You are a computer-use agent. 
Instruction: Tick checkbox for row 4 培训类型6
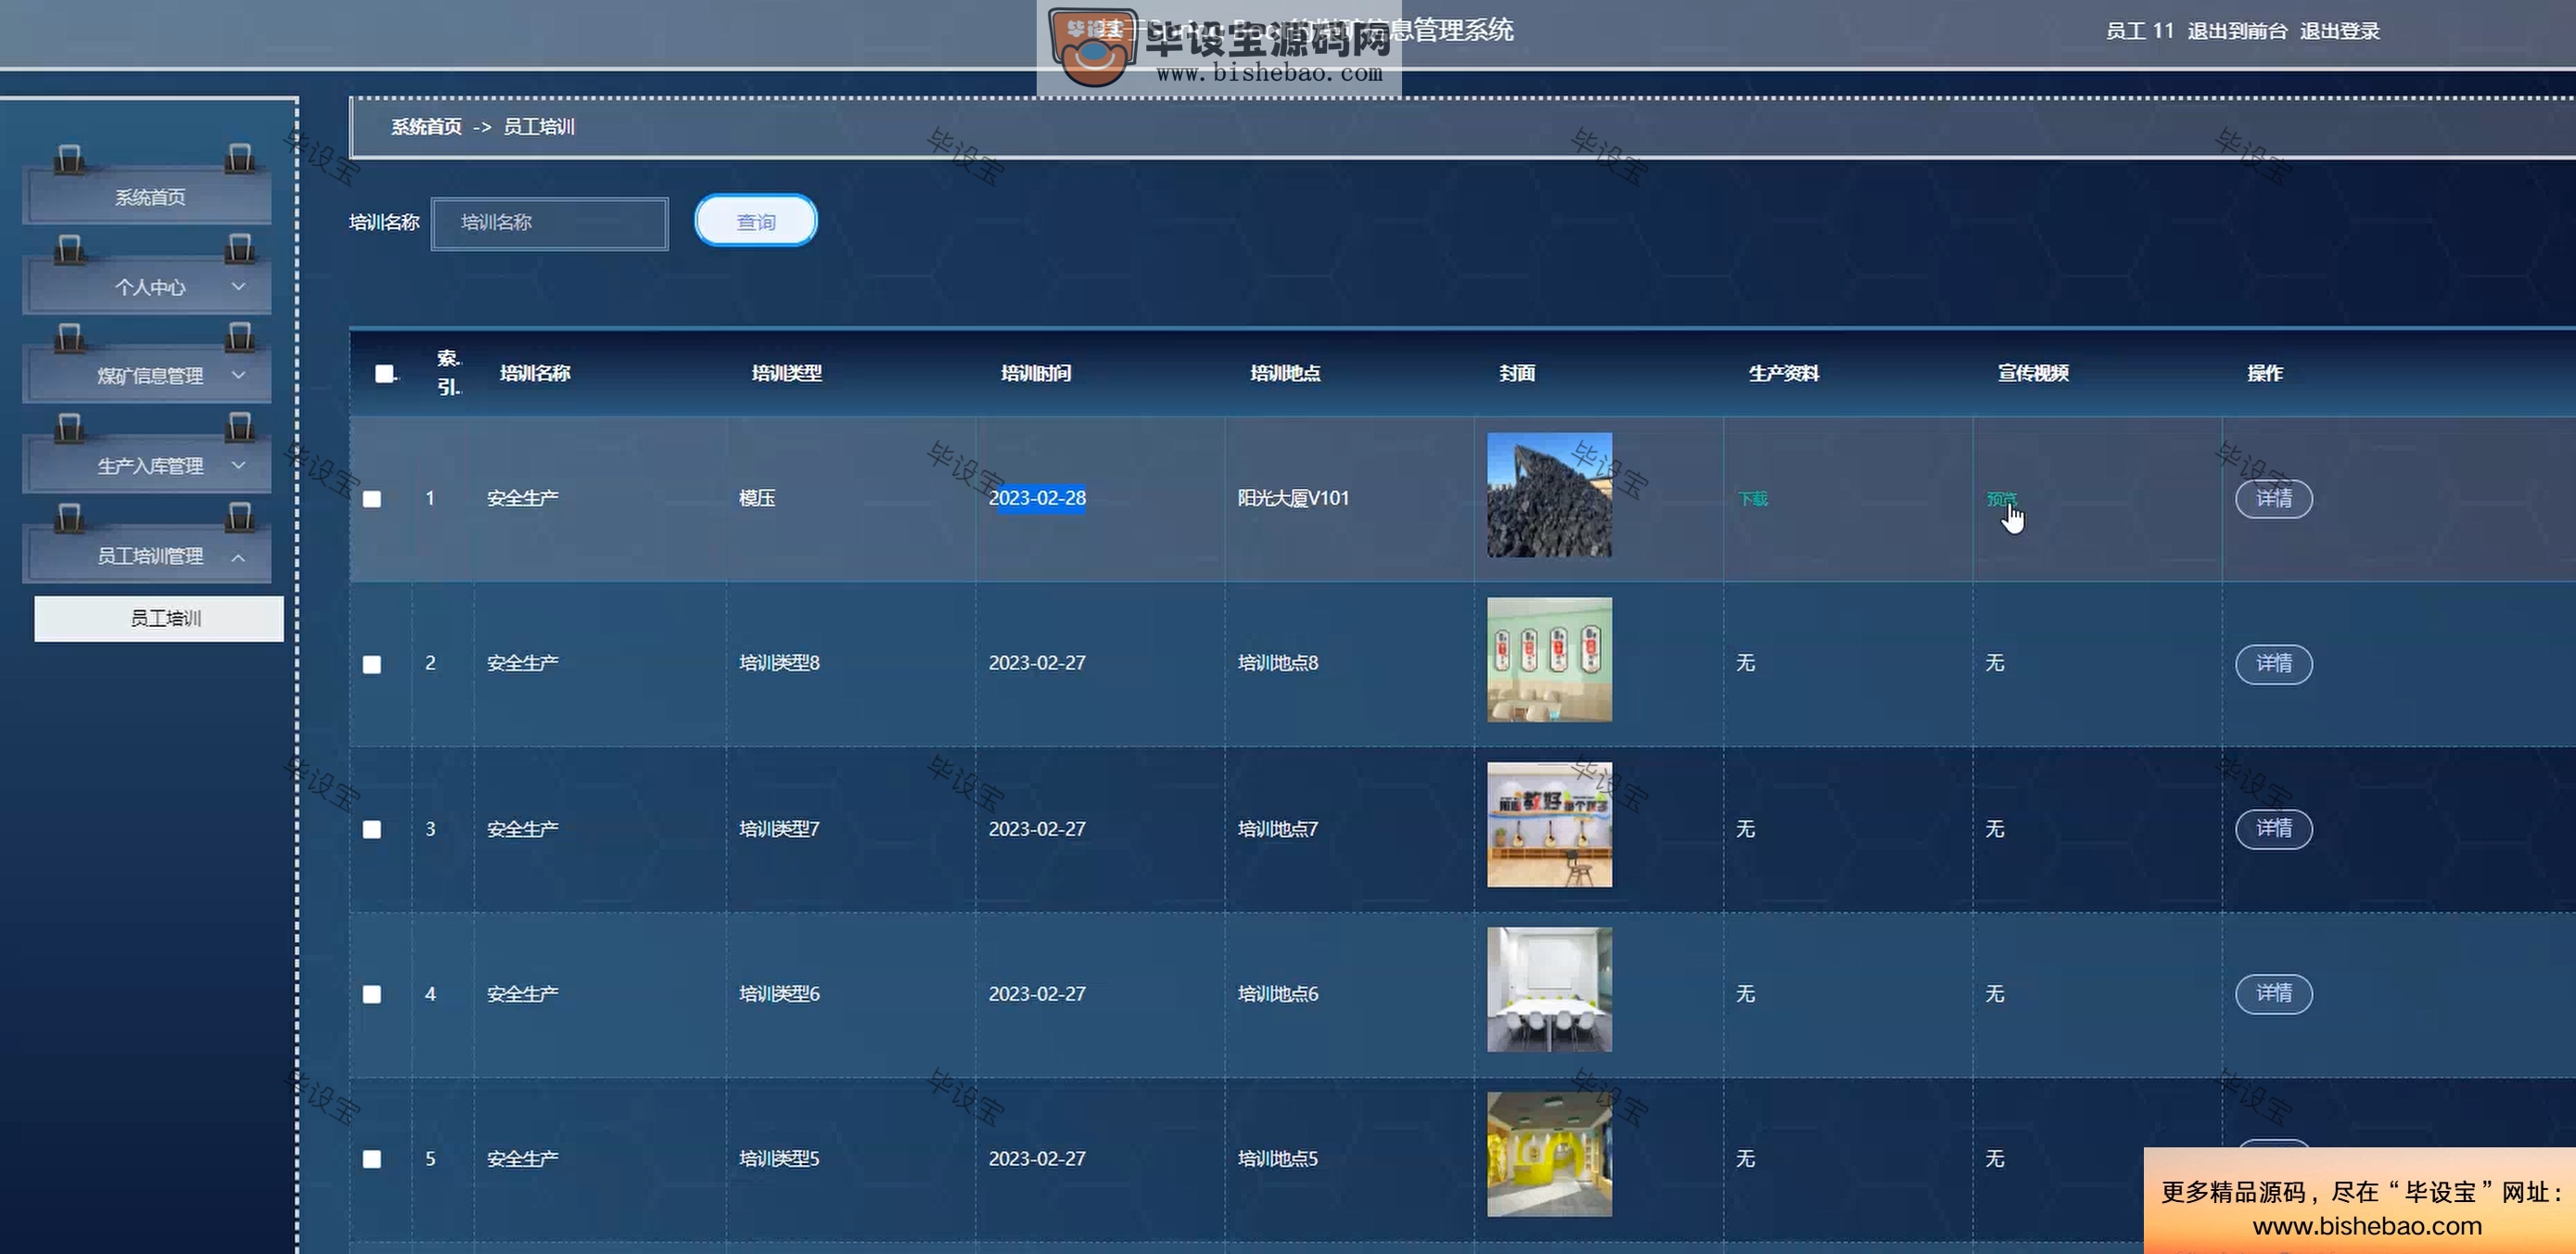pyautogui.click(x=372, y=994)
